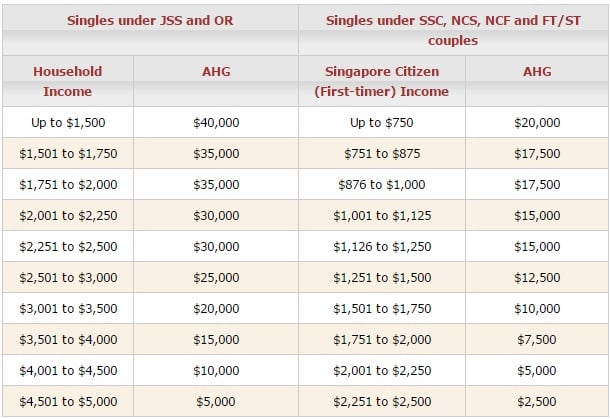Click the $40,000 AHG cell
610x419 pixels.
tap(216, 123)
